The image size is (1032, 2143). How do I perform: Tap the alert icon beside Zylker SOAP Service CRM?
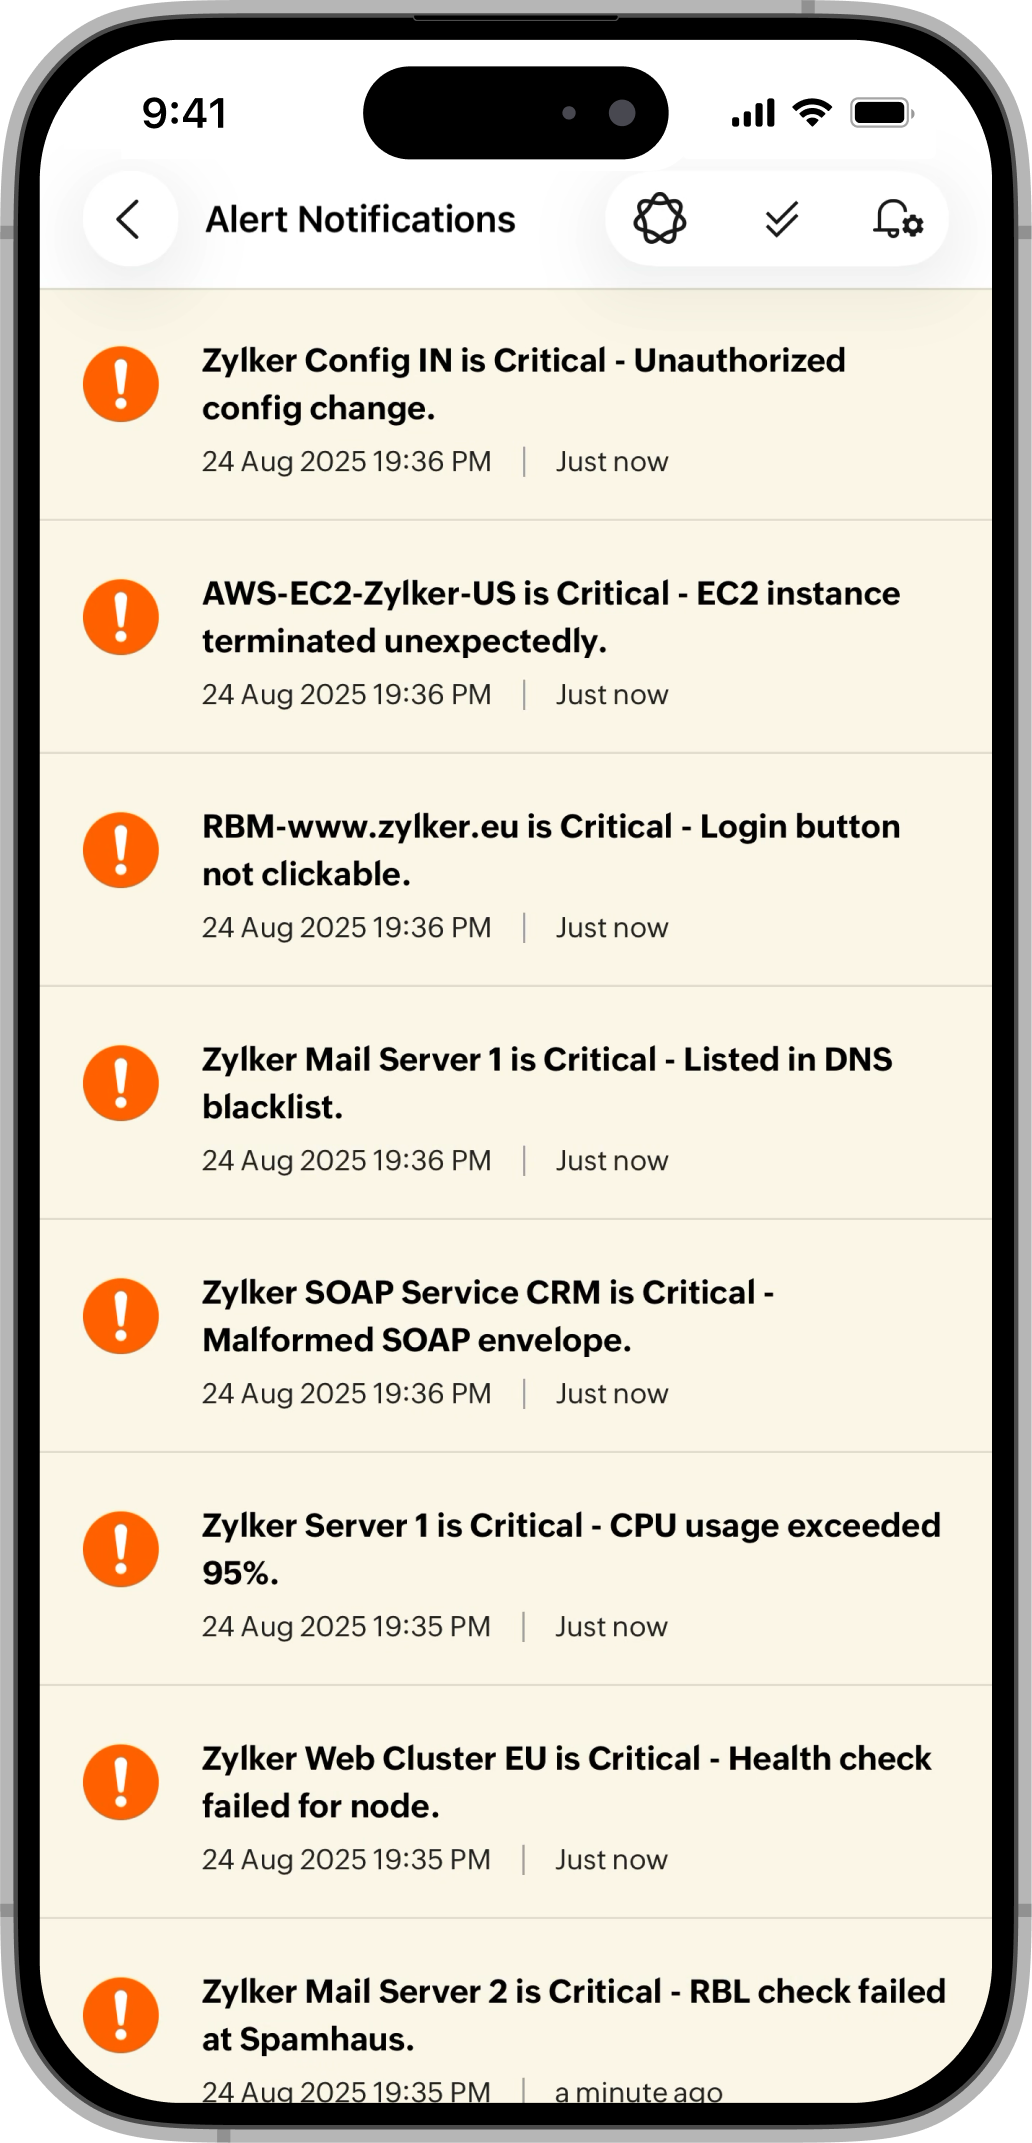[x=120, y=1317]
